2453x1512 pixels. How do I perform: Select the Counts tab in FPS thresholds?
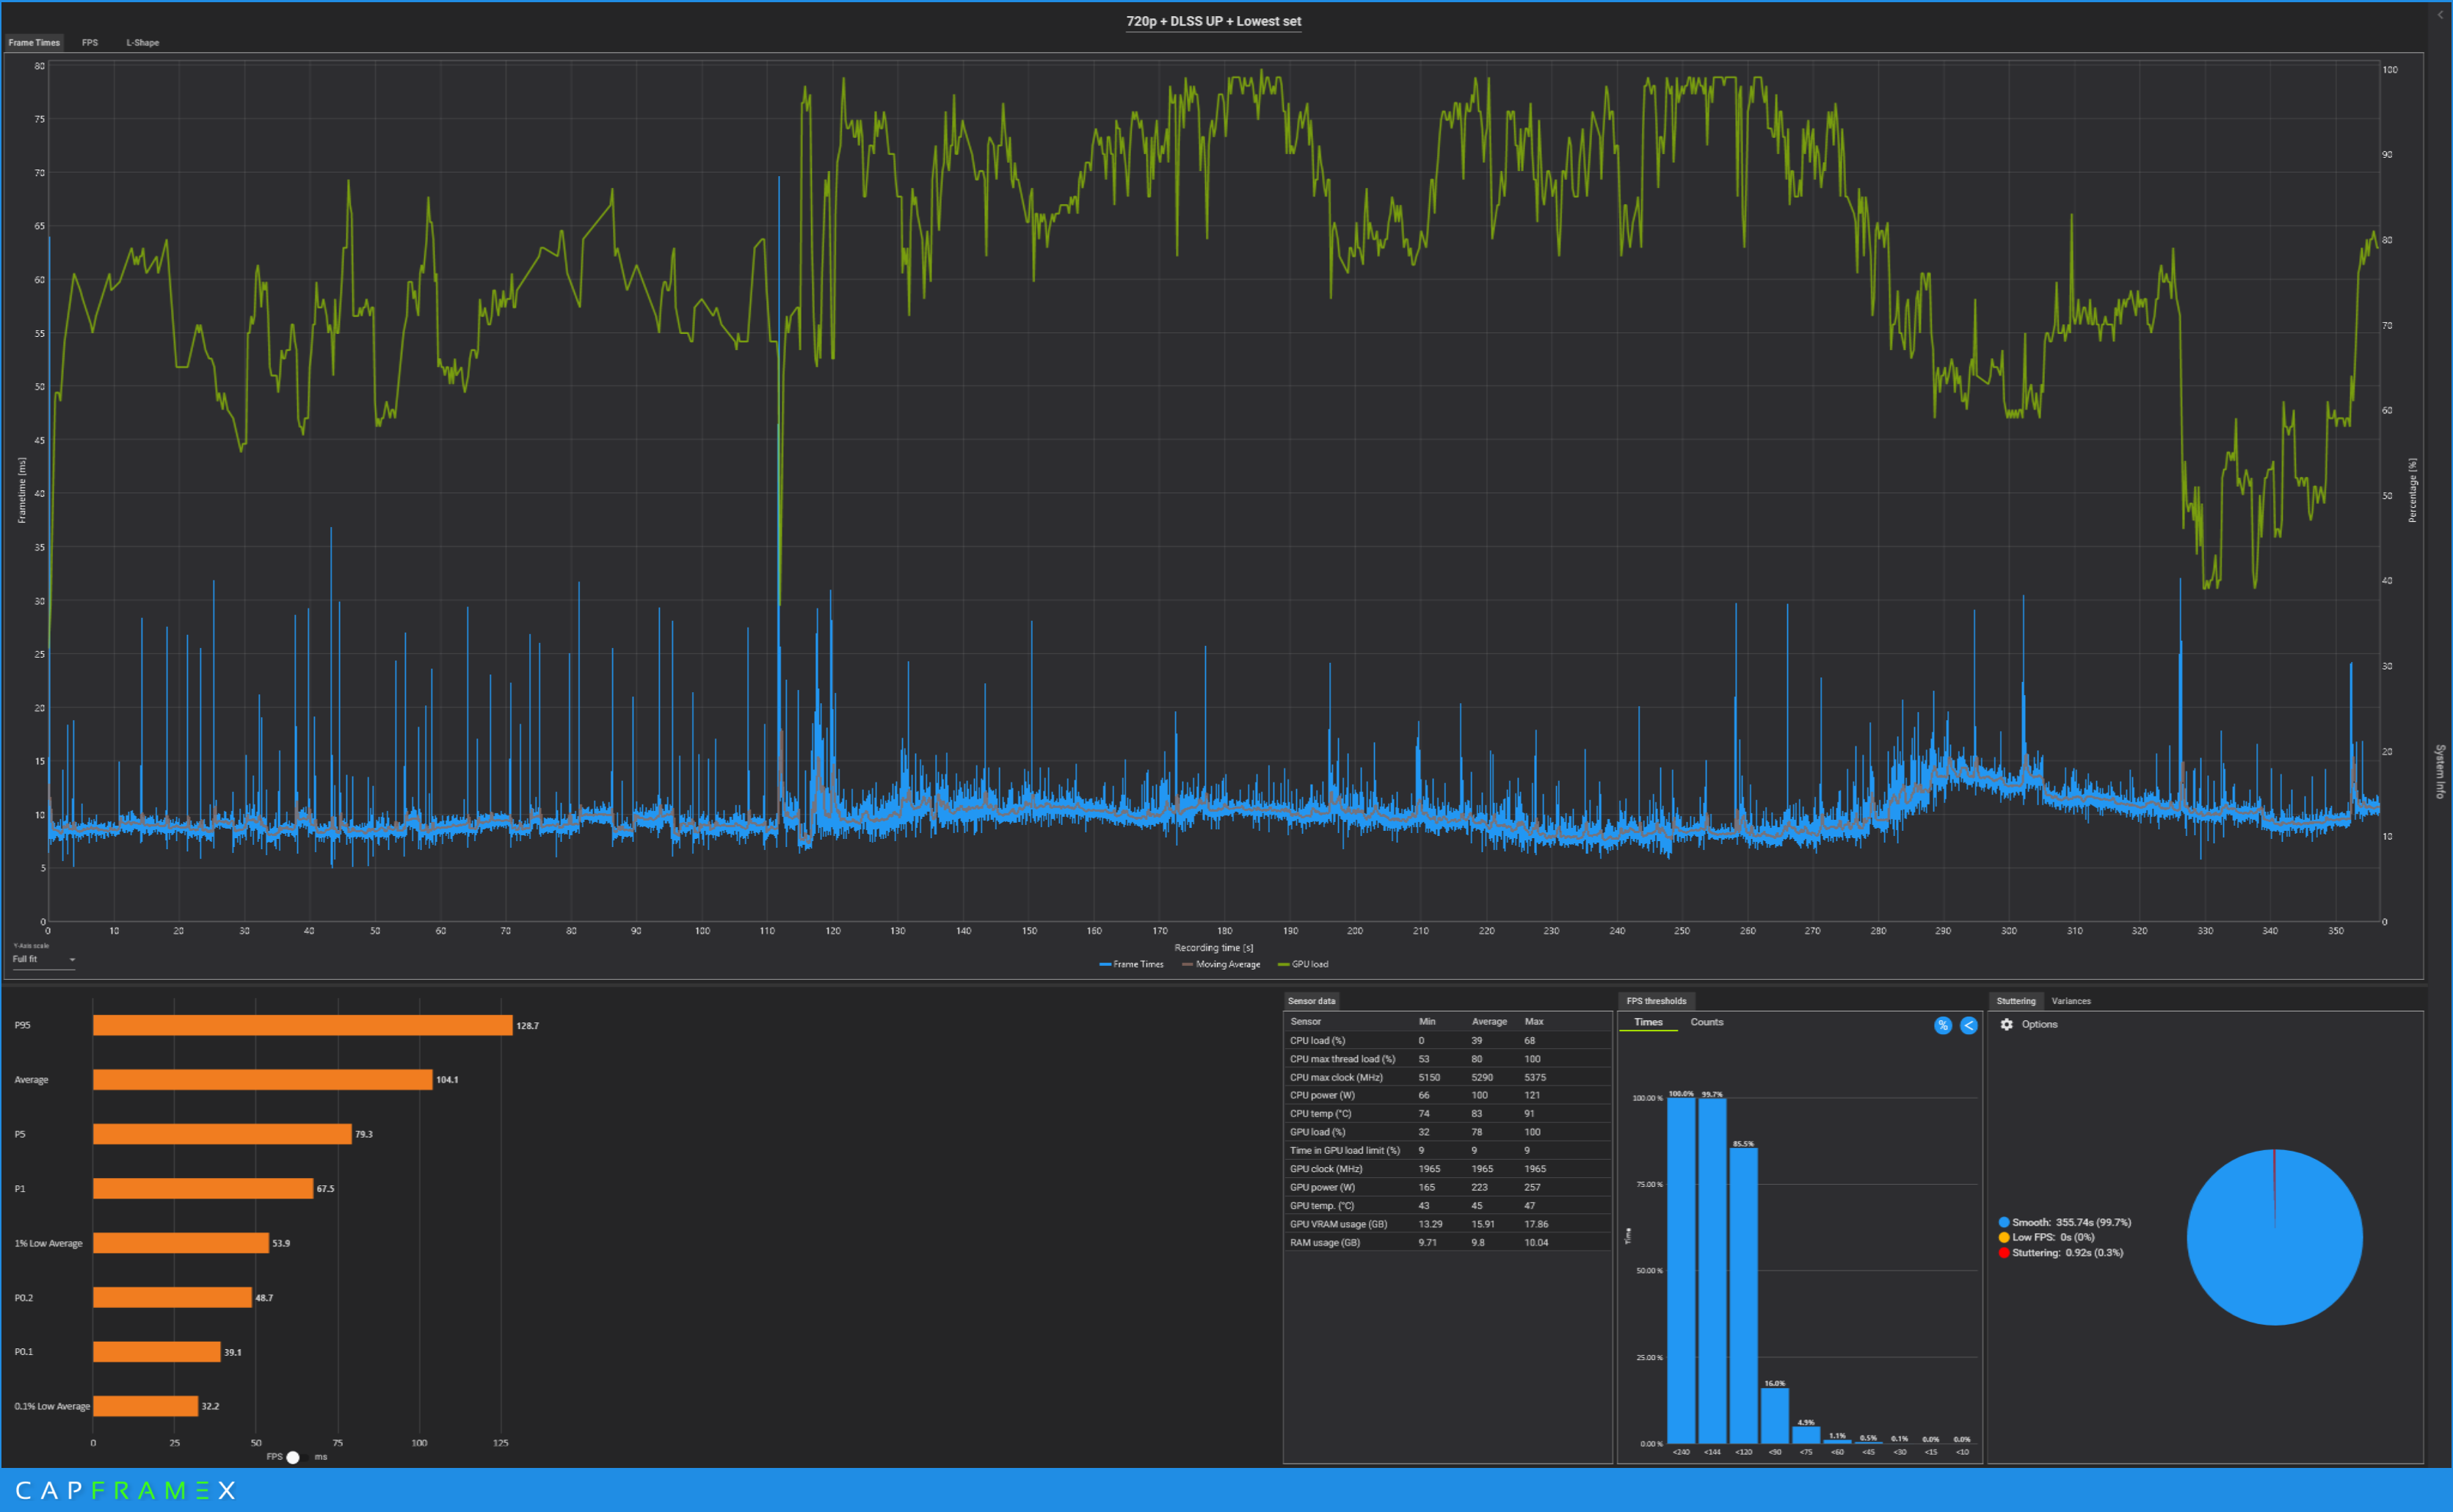pyautogui.click(x=1706, y=1022)
